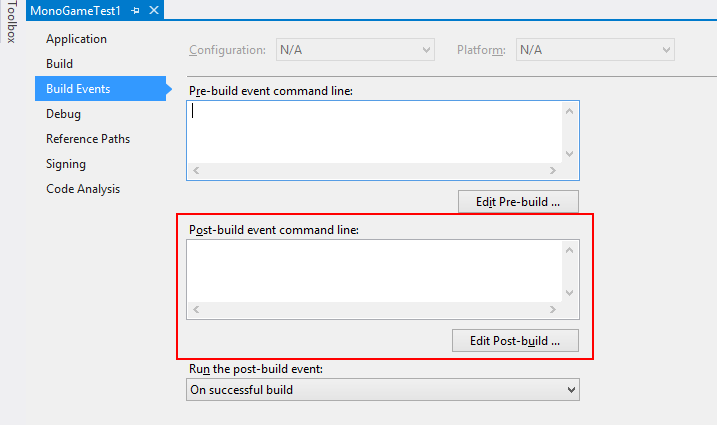
Task: Go to the Signing page
Action: tap(66, 164)
